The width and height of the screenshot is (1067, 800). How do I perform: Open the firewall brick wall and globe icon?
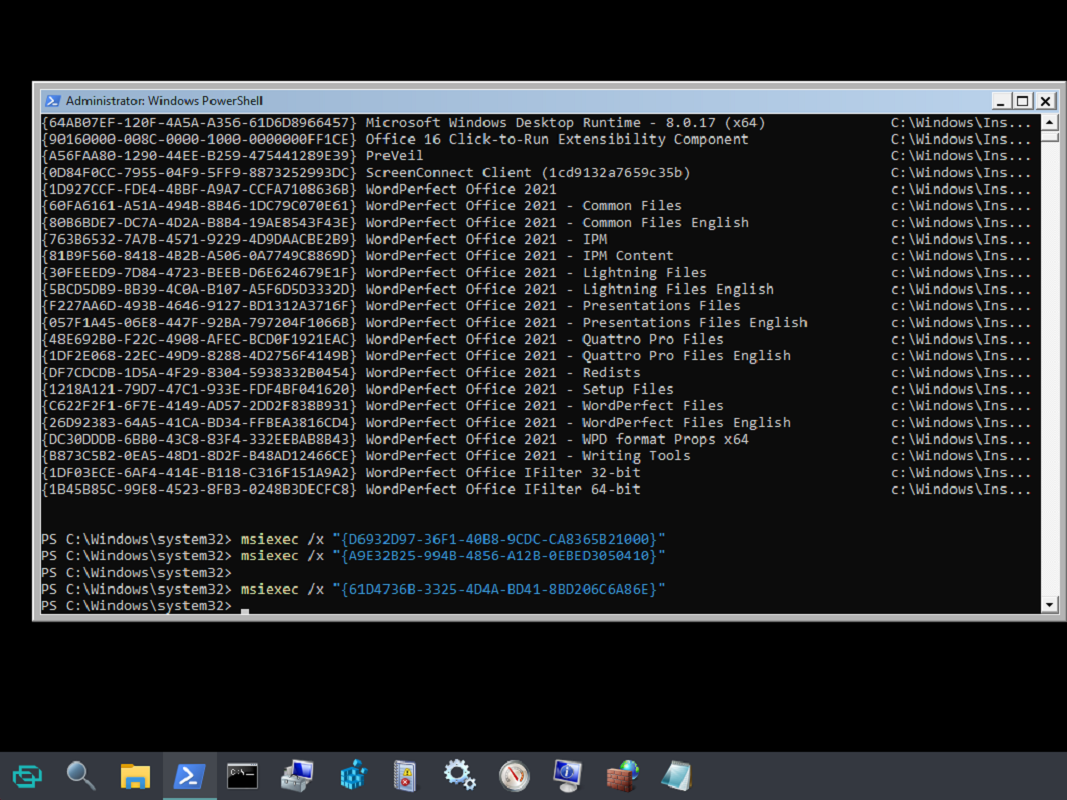(x=621, y=775)
